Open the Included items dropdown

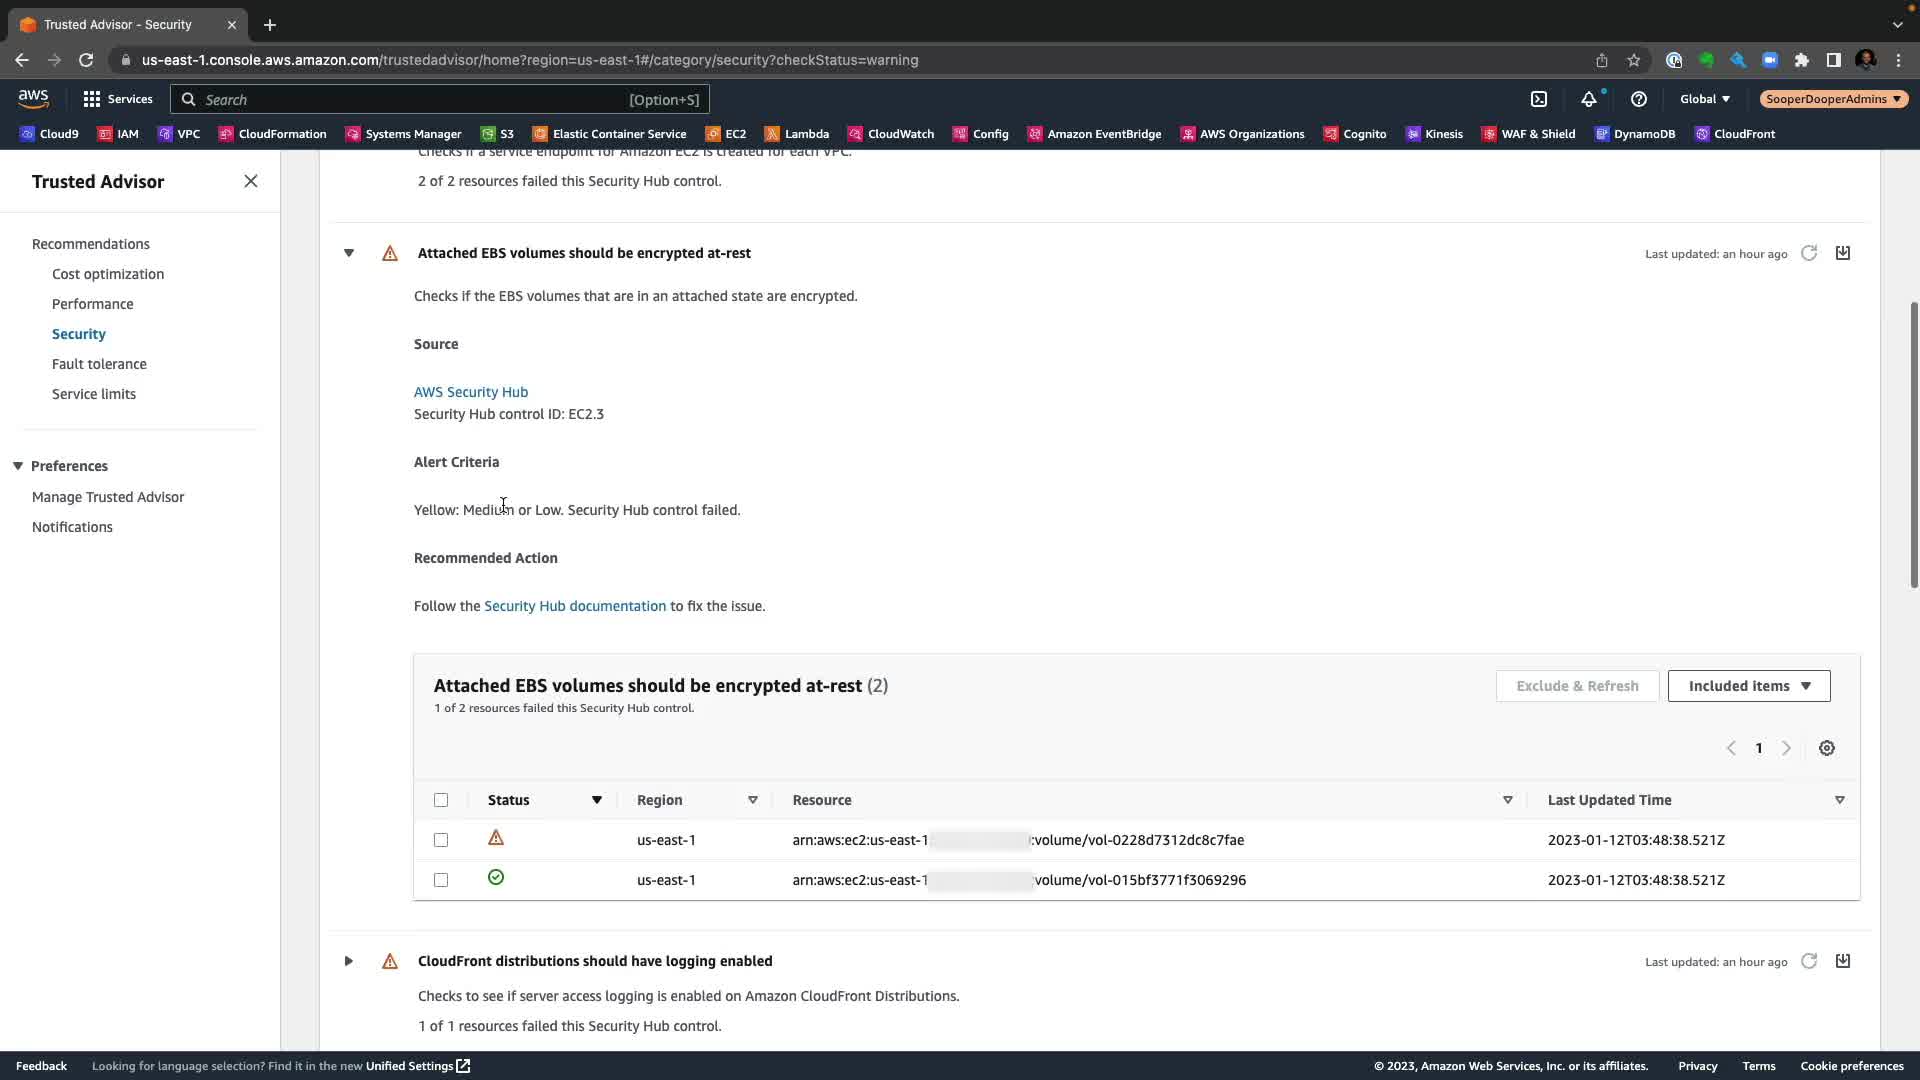(1748, 686)
